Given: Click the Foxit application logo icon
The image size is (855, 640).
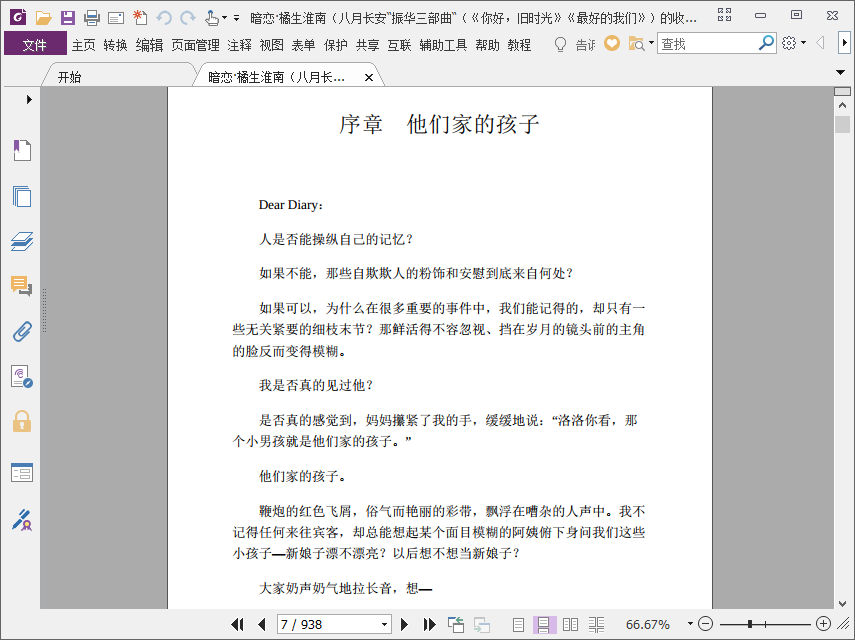Looking at the screenshot, I should (x=18, y=17).
